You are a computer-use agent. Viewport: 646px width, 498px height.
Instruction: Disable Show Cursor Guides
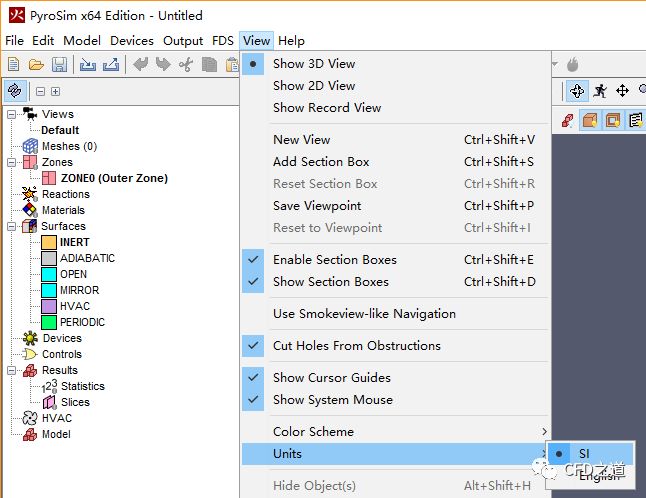pos(331,378)
